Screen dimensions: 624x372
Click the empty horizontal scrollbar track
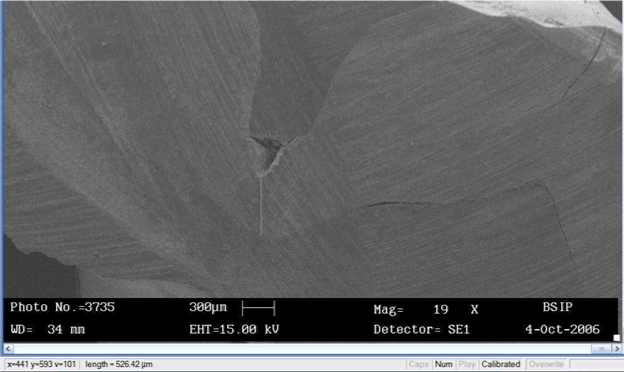click(x=302, y=349)
